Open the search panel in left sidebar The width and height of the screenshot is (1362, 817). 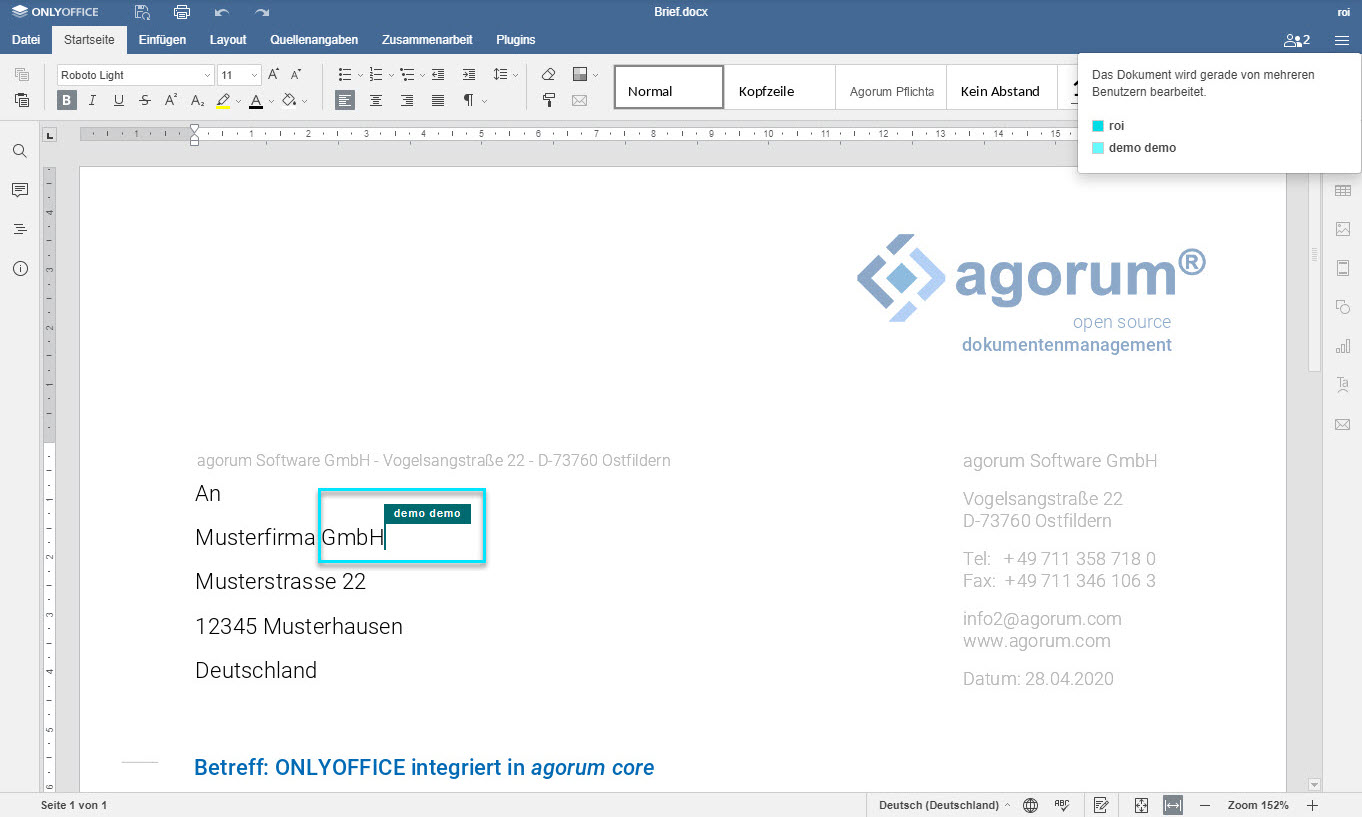20,151
